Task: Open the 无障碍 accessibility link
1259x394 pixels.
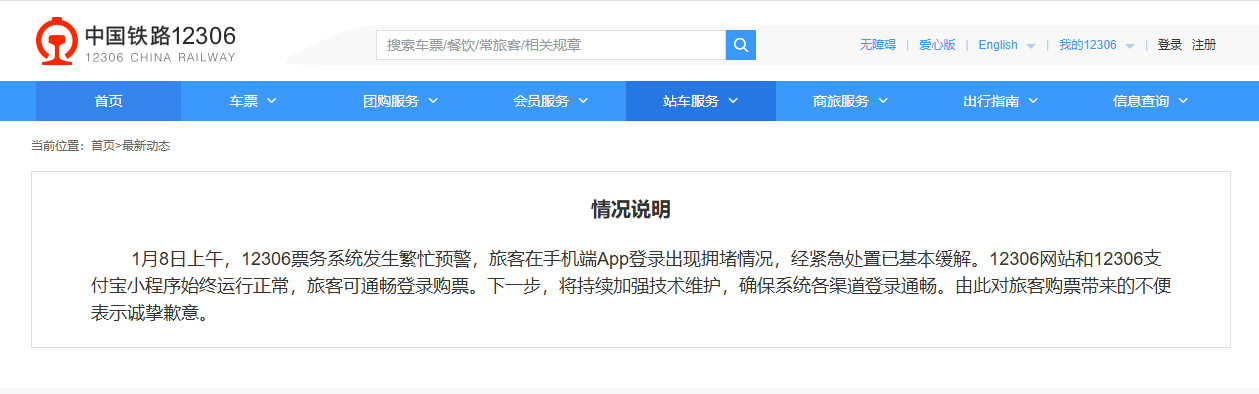Action: point(878,45)
